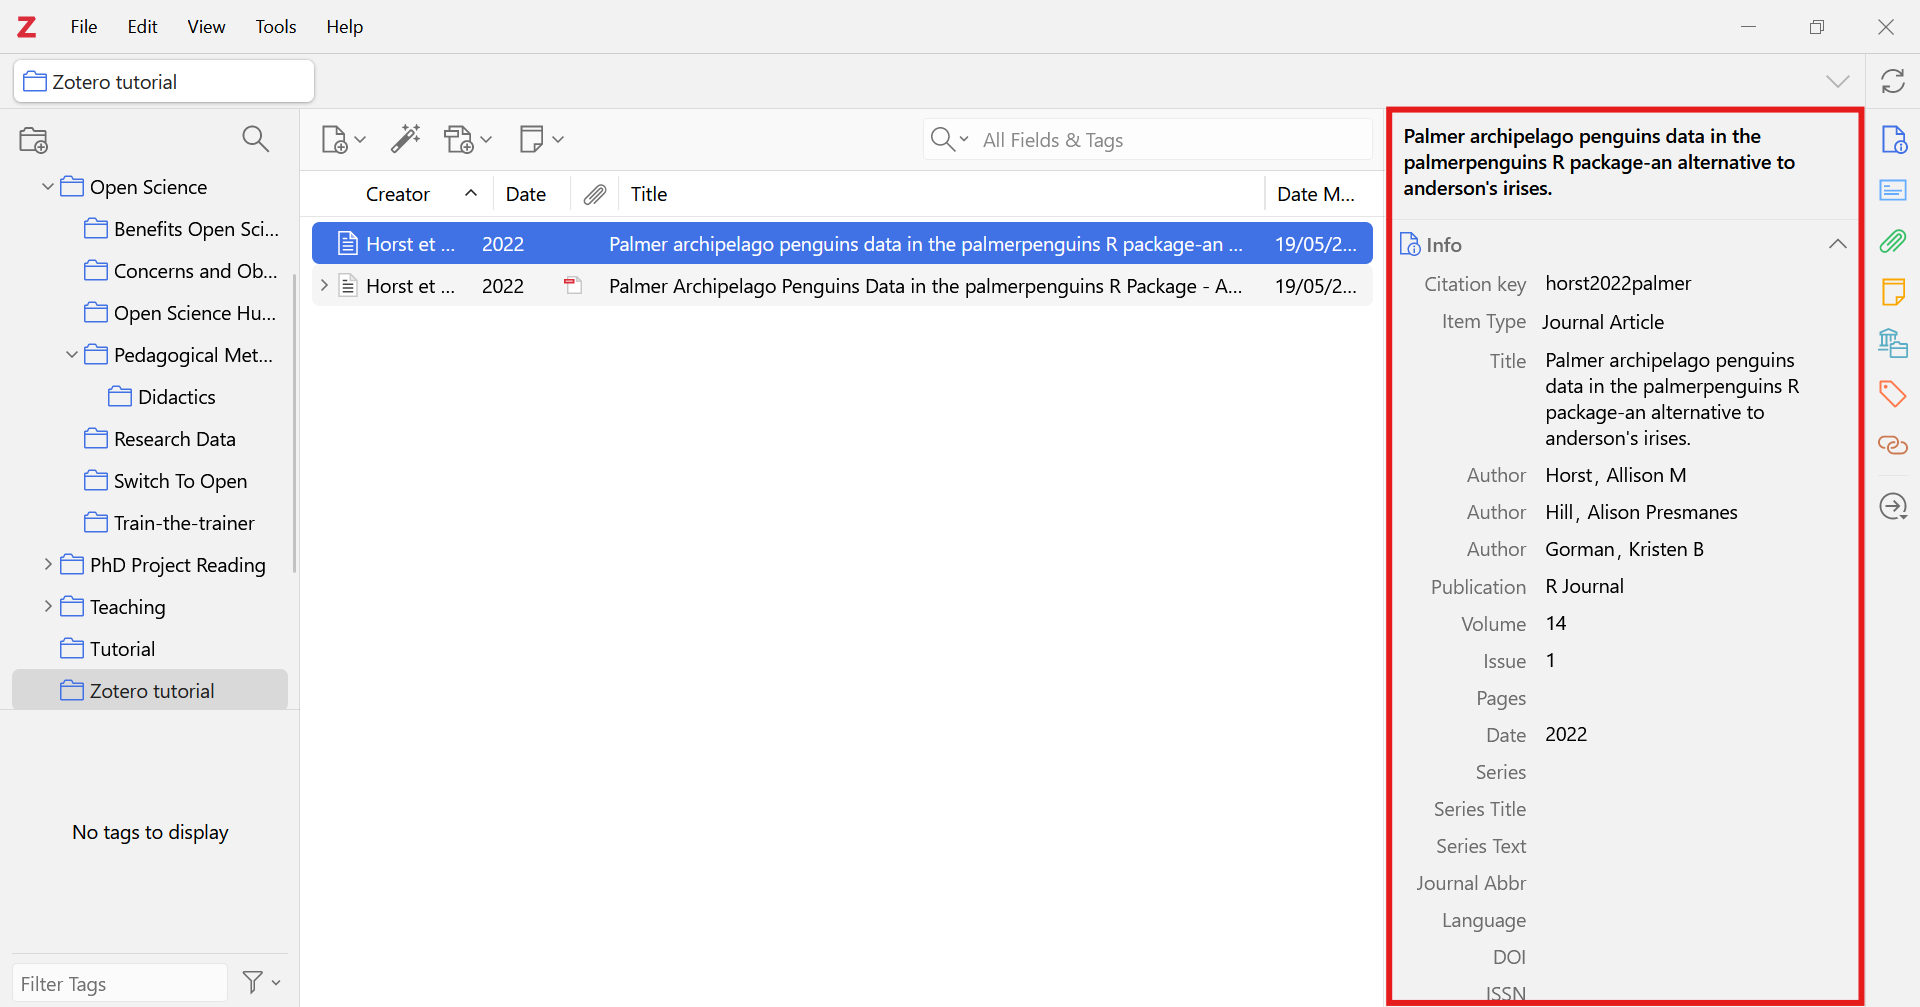Click the Sync with zotero.org icon

tap(1892, 81)
